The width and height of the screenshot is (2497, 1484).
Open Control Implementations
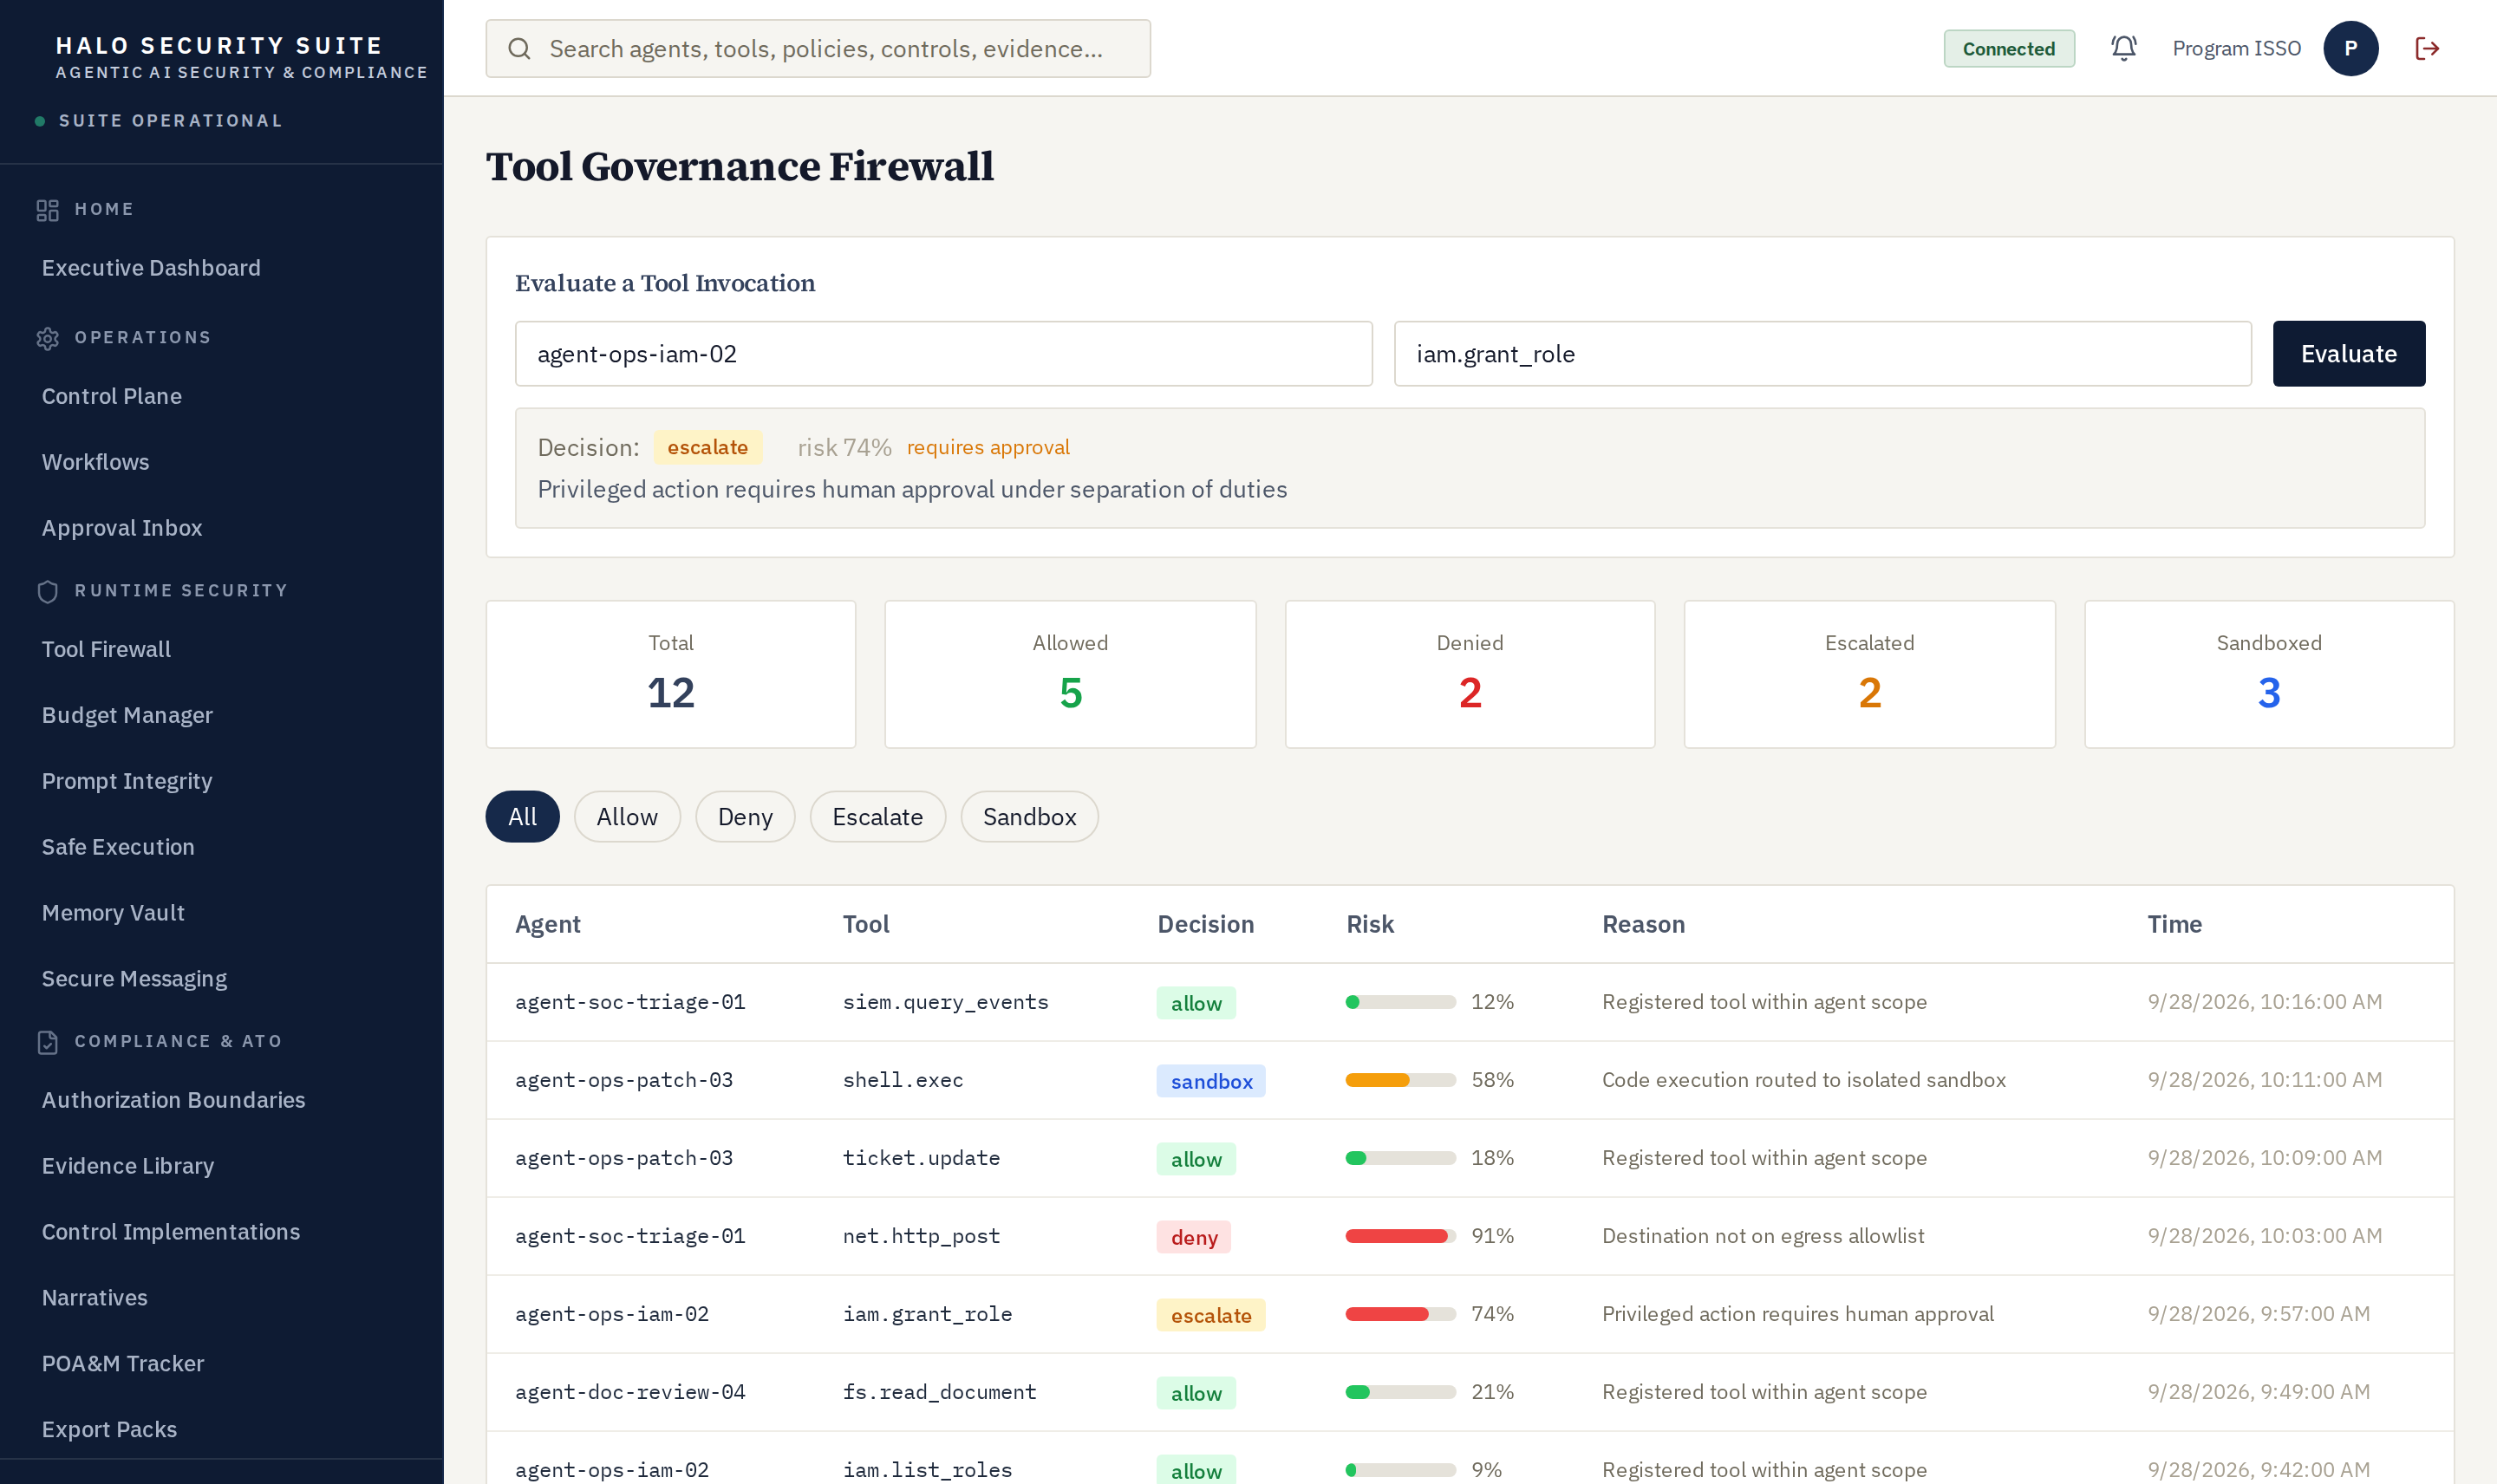pyautogui.click(x=171, y=1232)
